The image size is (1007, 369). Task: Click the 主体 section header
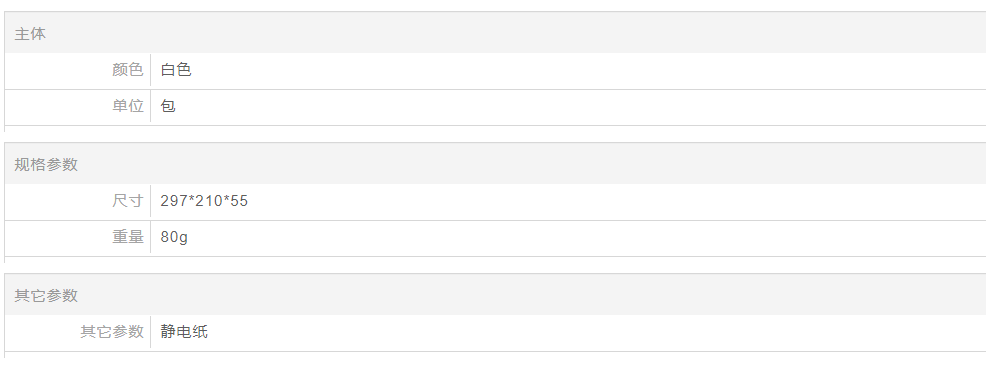tap(30, 34)
